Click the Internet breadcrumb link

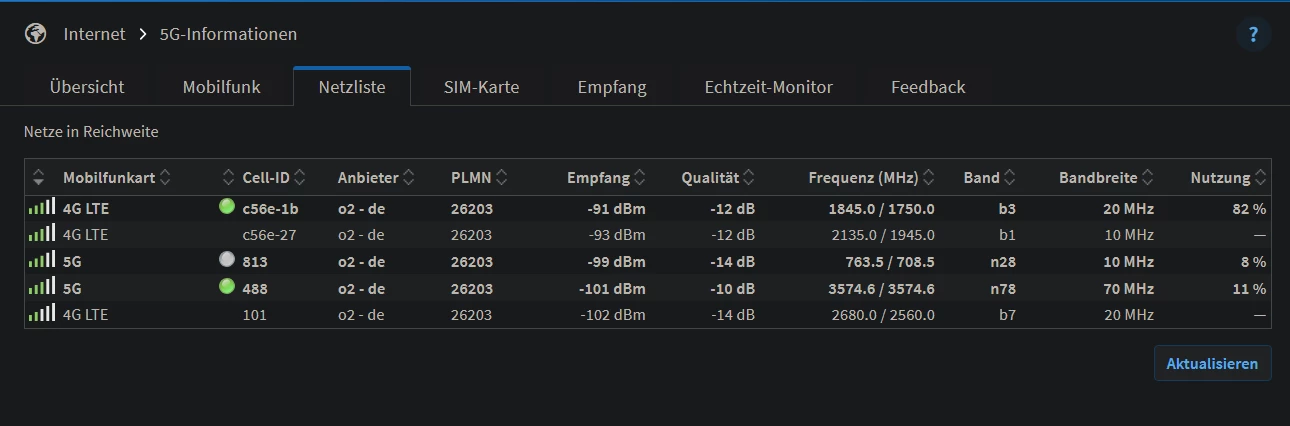tap(94, 34)
